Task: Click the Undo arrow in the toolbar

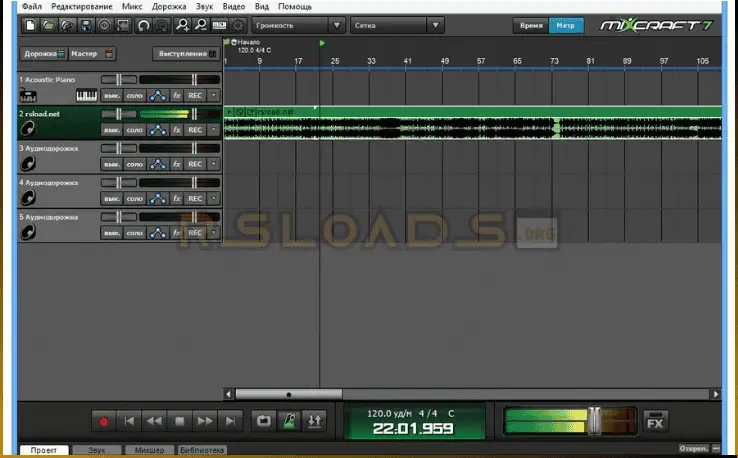Action: click(x=145, y=24)
